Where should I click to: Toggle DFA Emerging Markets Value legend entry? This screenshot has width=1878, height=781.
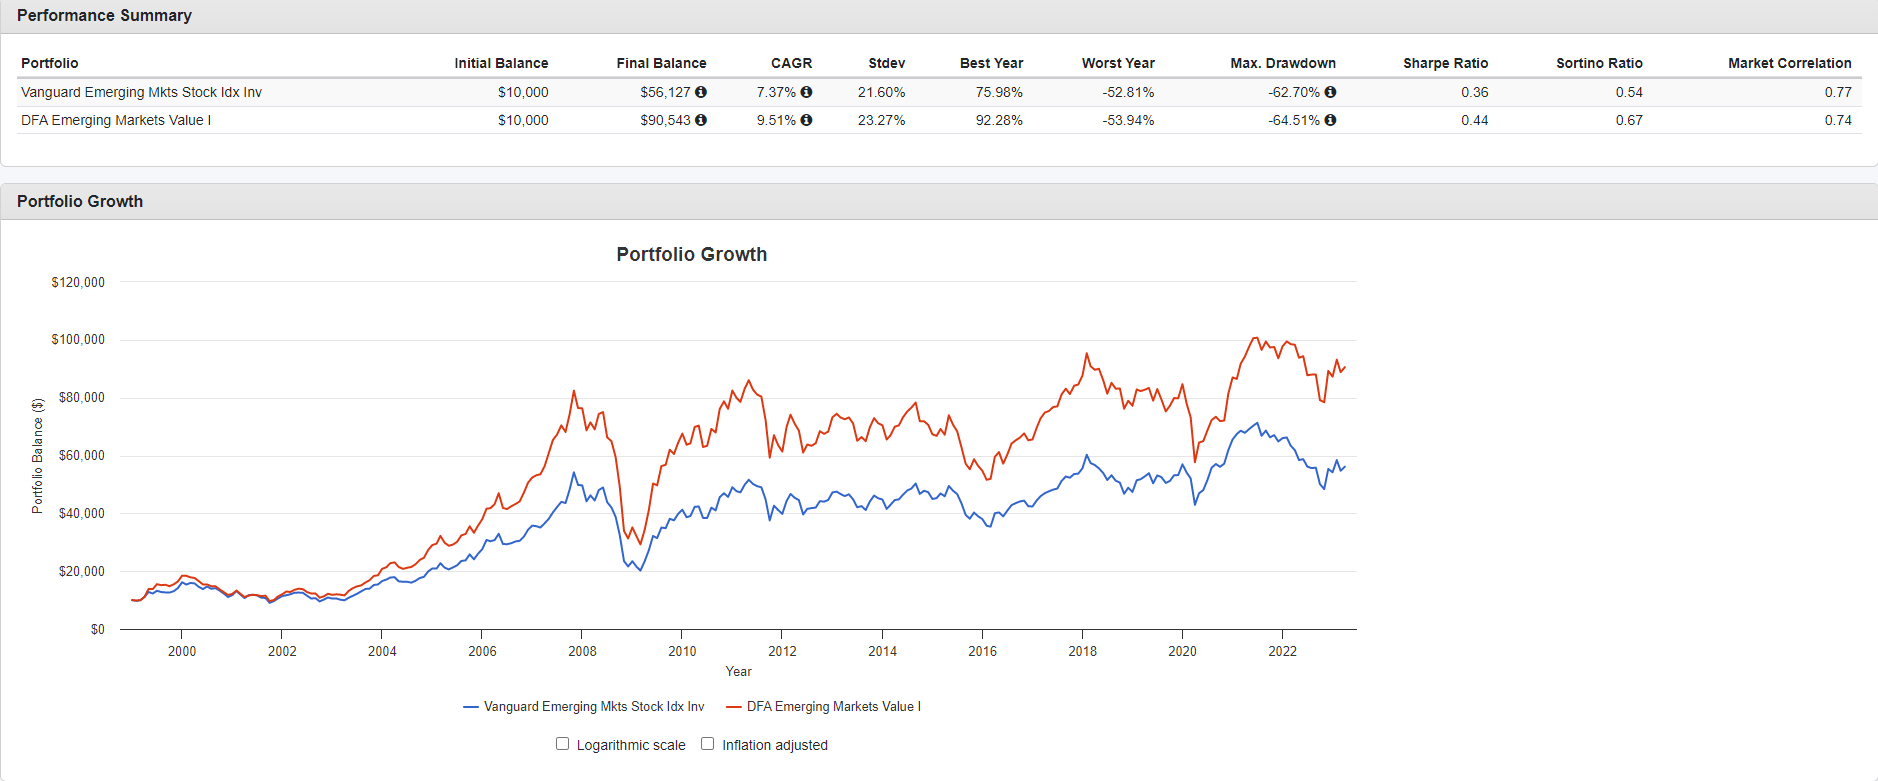(824, 707)
